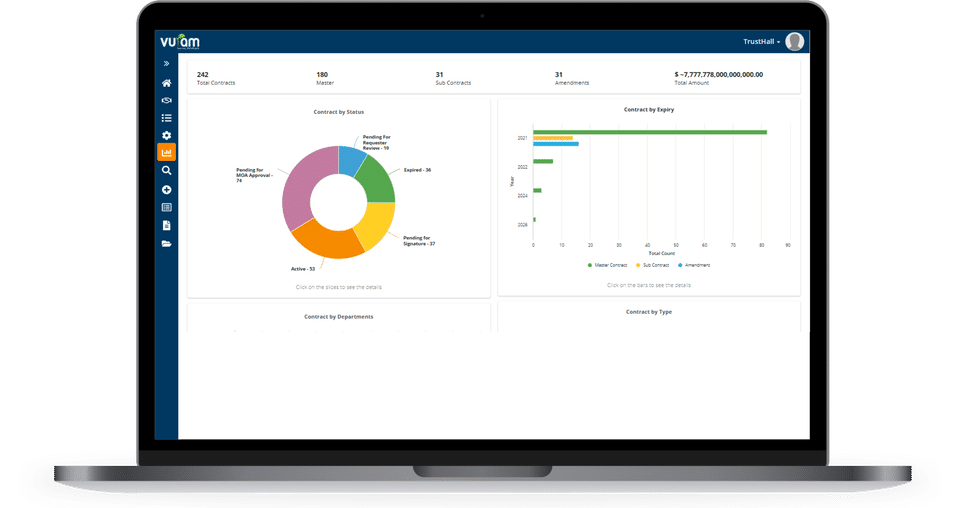
Task: Click the user avatar picture
Action: (x=795, y=42)
